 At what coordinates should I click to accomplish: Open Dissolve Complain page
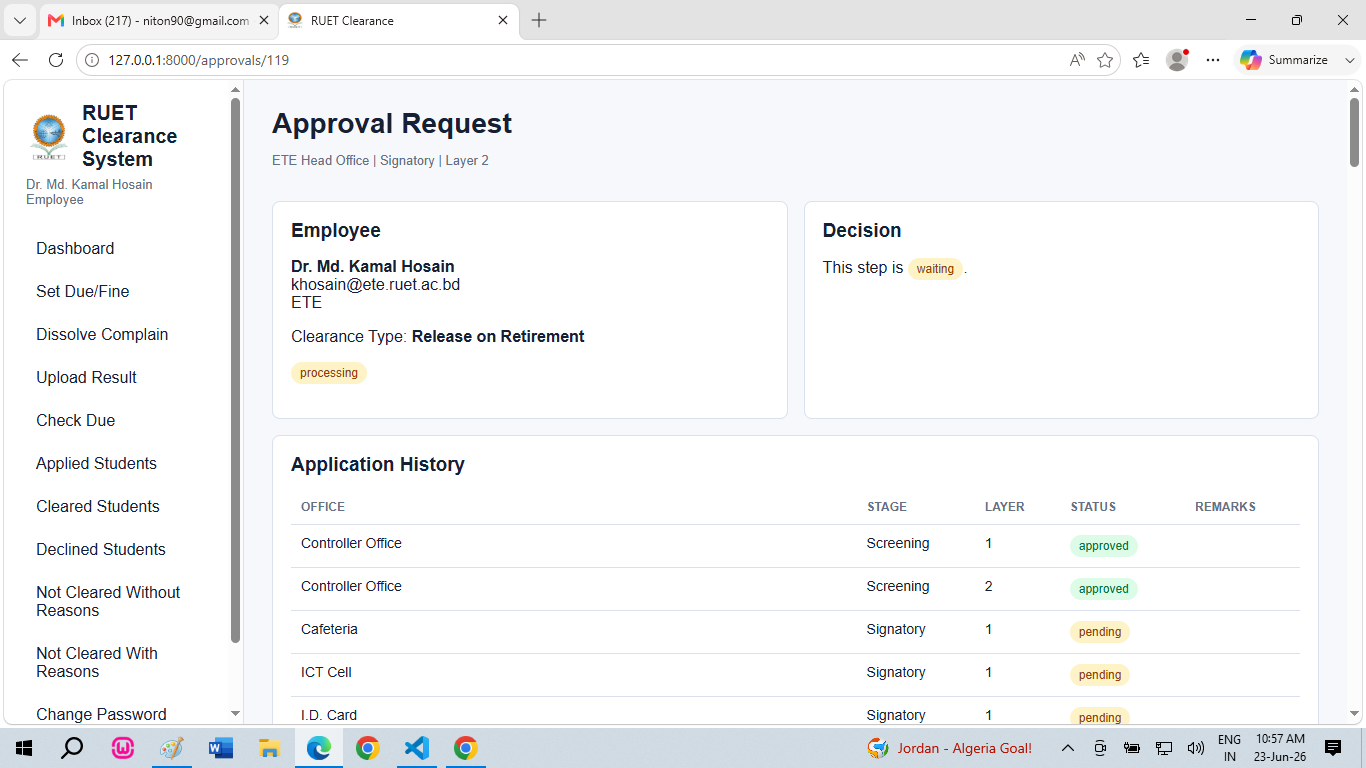(x=102, y=334)
